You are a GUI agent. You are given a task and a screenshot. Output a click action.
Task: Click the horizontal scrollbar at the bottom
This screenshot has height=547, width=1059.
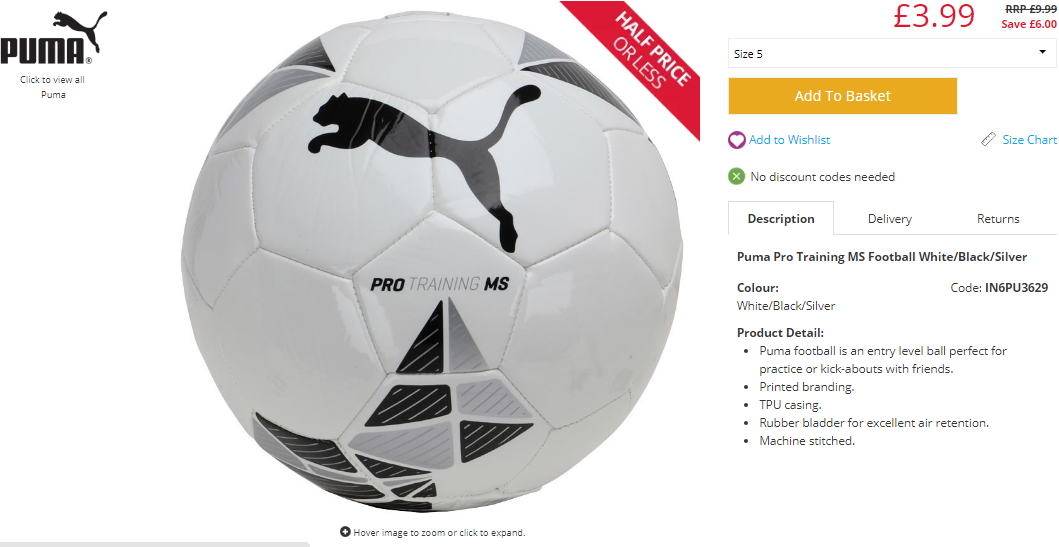(155, 544)
